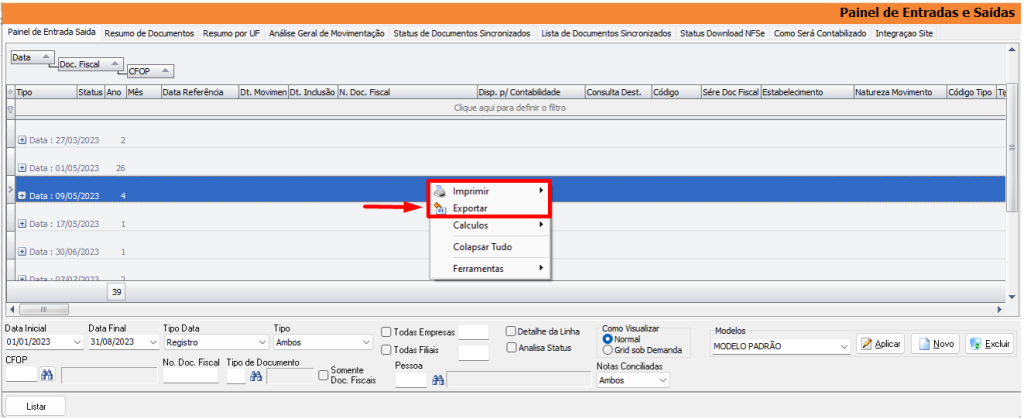
Task: Click the horizontal scrollbar thumb of the grid
Action: coord(44,309)
